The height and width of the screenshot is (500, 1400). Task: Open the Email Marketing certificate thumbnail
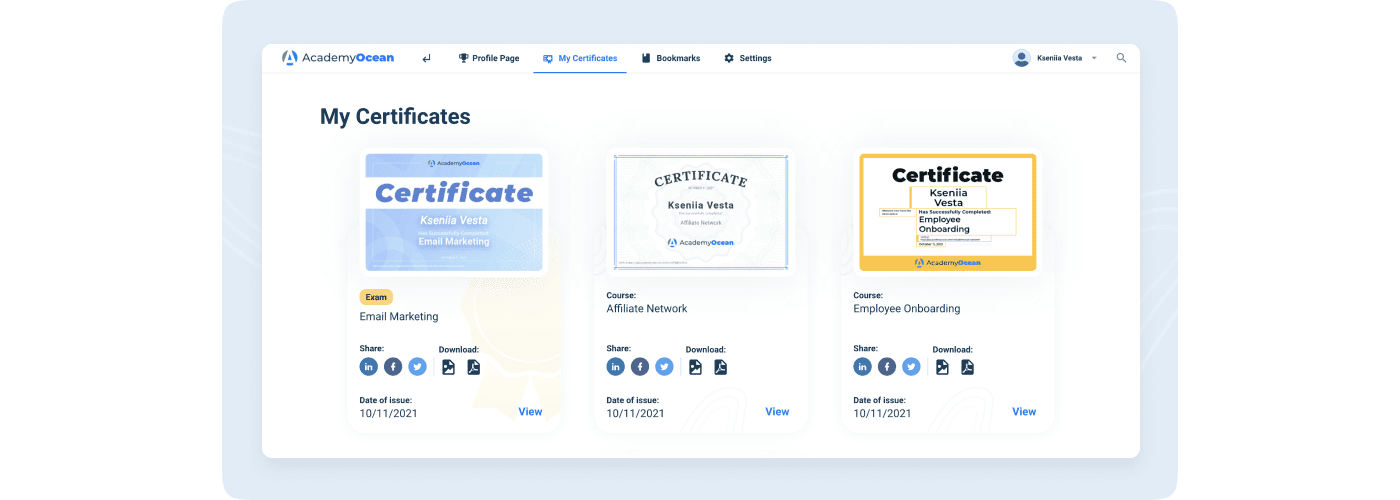pos(454,212)
